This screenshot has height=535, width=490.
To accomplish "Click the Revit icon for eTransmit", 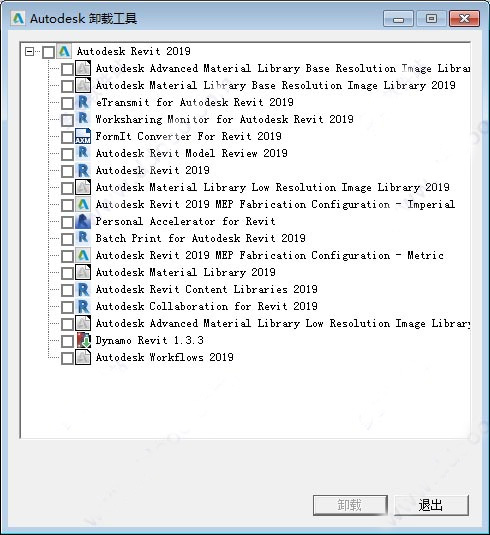I will (83, 102).
